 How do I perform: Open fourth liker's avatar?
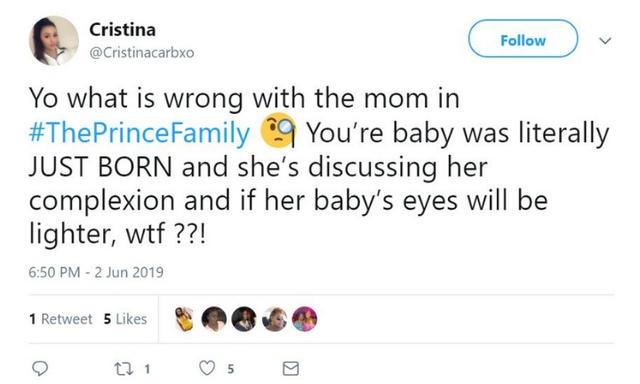point(274,319)
